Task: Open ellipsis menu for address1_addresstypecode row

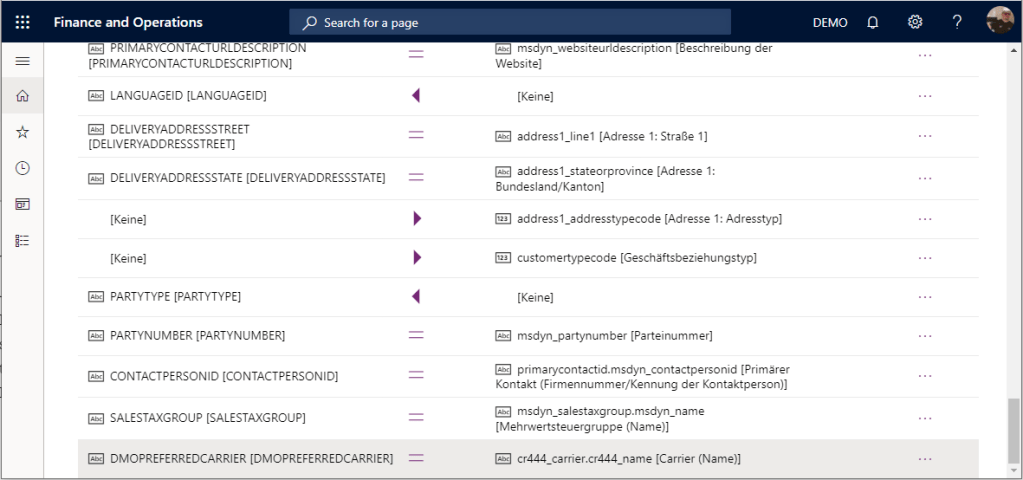Action: (924, 219)
